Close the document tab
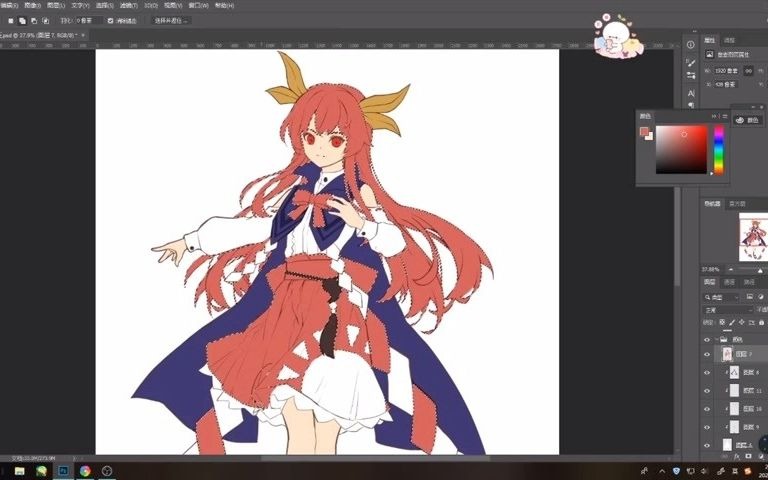 point(83,35)
